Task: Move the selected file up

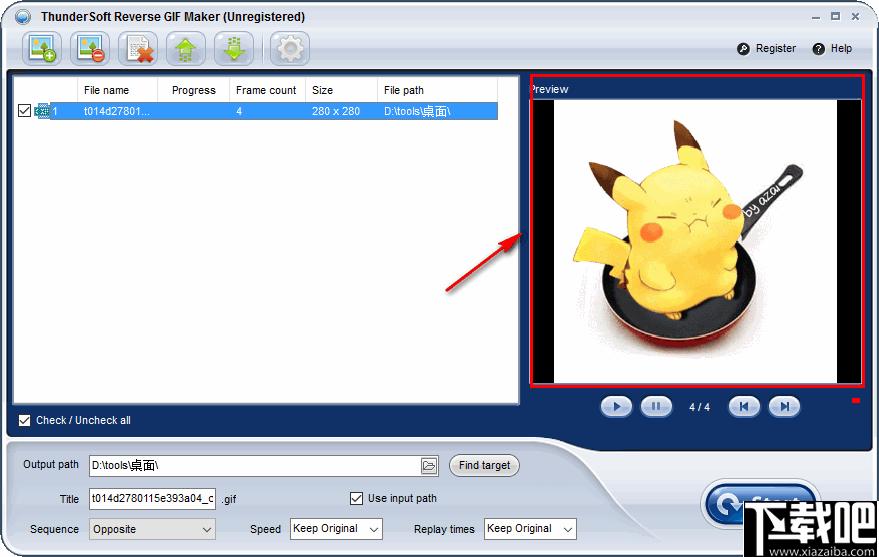Action: pos(186,48)
